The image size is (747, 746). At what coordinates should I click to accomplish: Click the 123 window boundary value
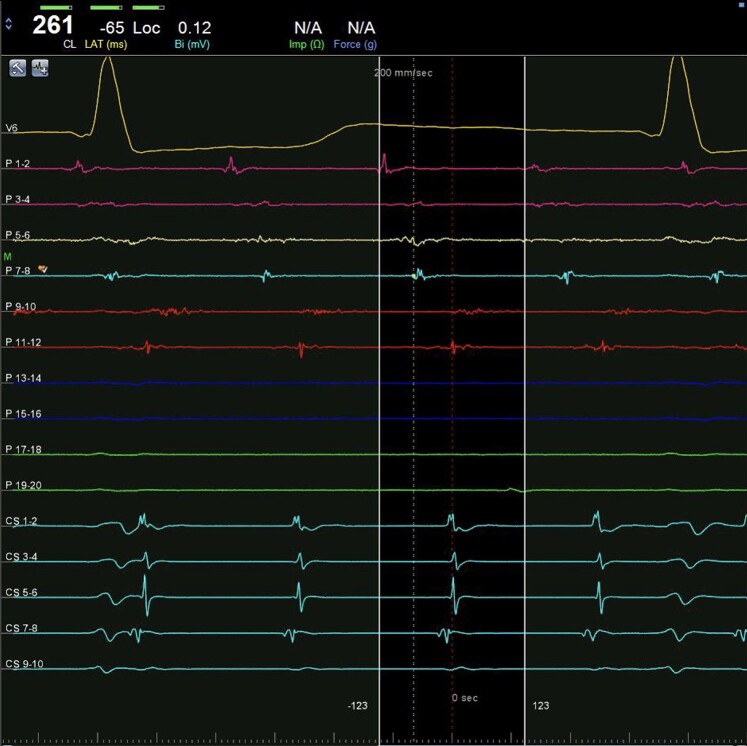click(x=540, y=706)
